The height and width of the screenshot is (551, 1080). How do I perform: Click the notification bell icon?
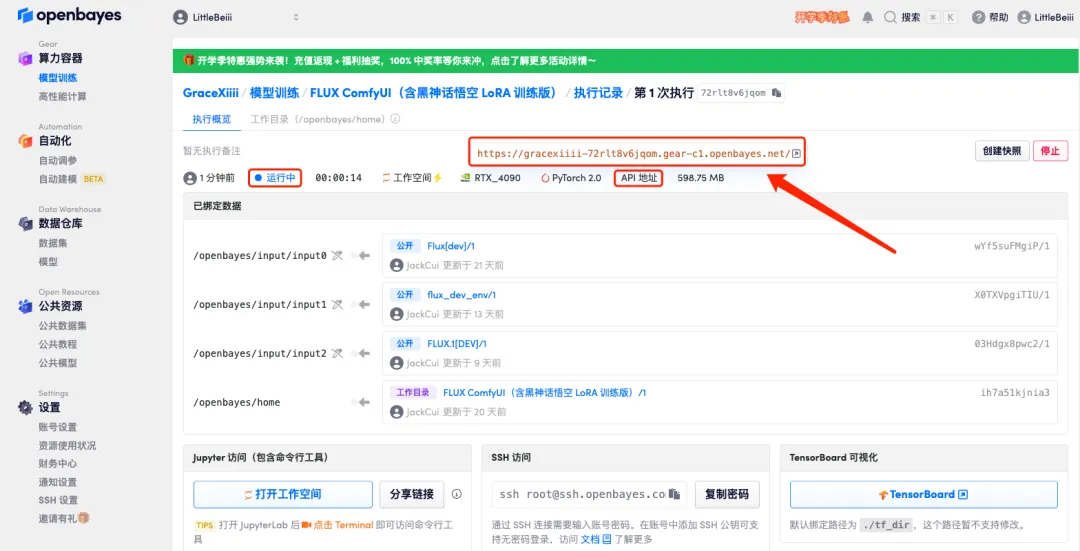point(867,17)
